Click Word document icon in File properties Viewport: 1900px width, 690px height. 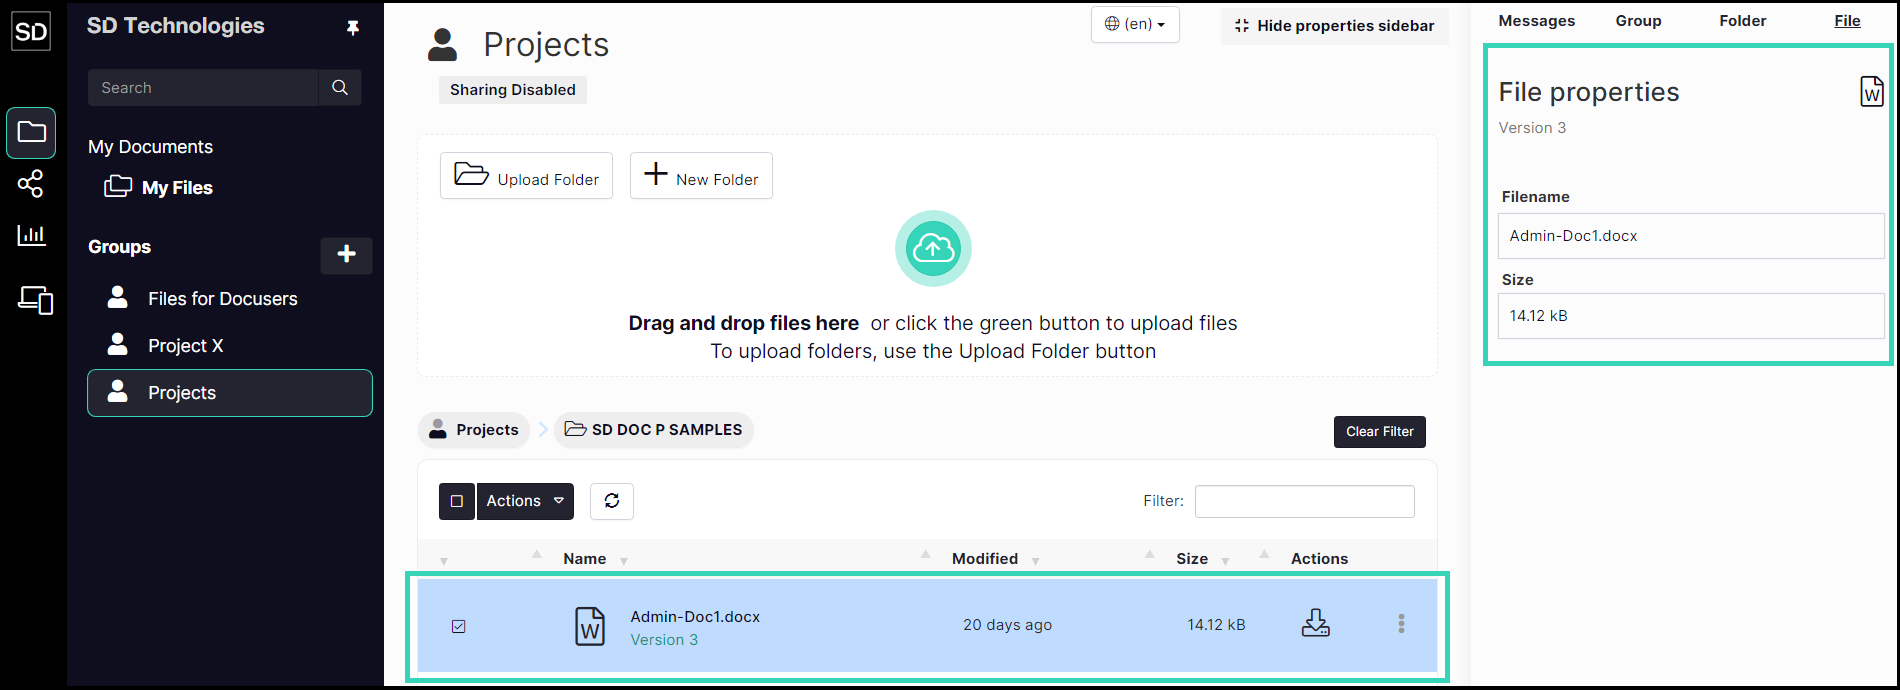coord(1872,91)
